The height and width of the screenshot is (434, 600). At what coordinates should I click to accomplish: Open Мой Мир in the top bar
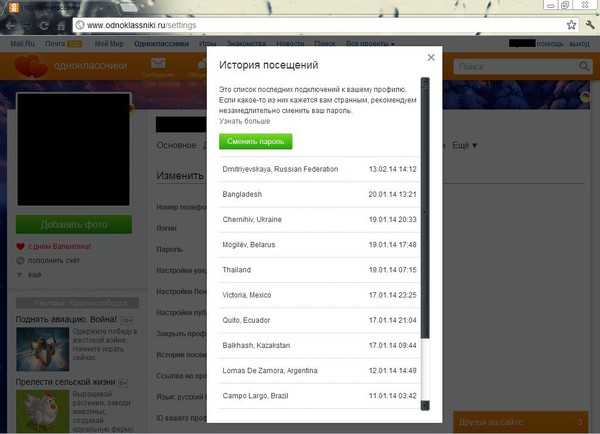point(109,44)
